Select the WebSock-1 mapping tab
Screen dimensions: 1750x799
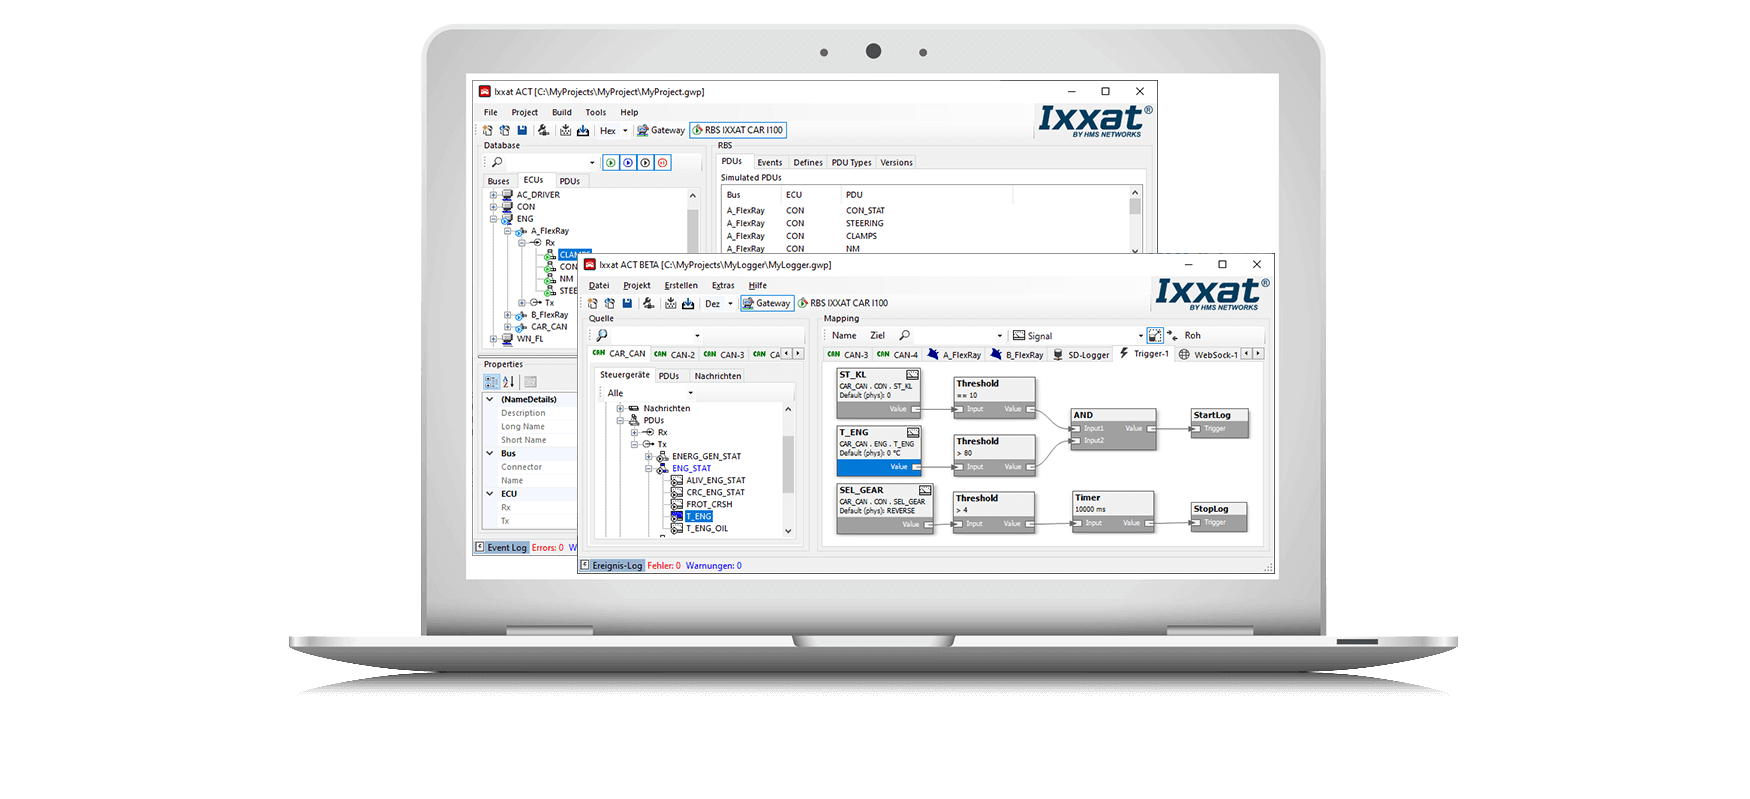[1208, 354]
